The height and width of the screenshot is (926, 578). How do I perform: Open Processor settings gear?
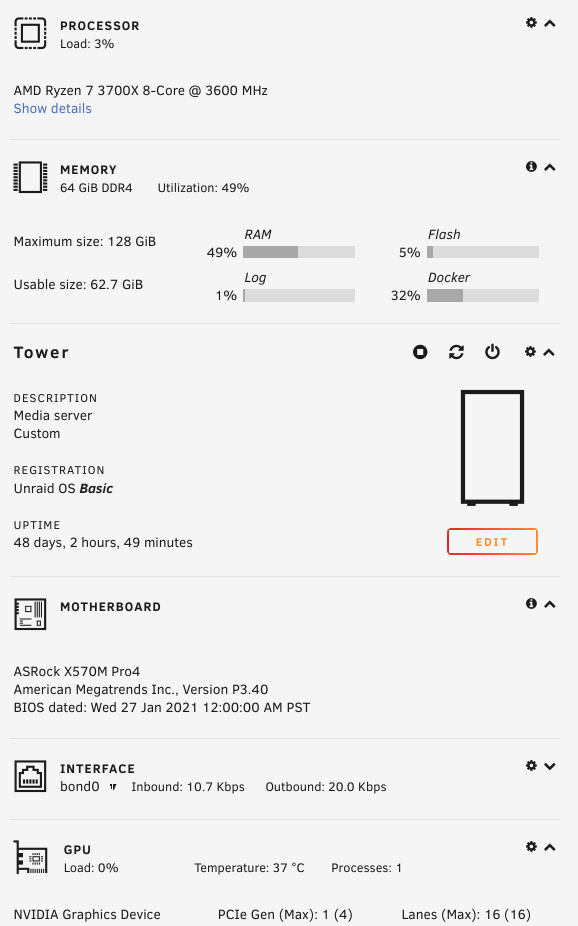[x=531, y=23]
